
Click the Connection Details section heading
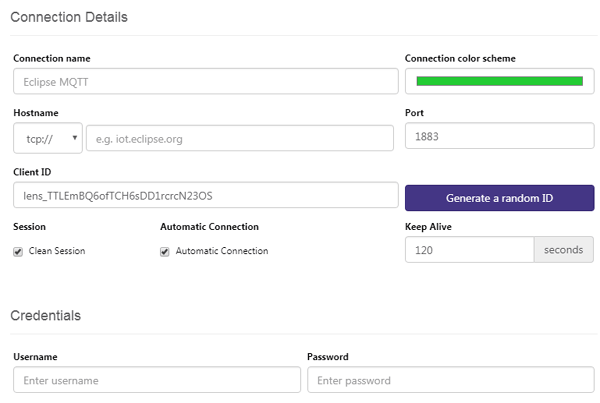click(x=69, y=17)
